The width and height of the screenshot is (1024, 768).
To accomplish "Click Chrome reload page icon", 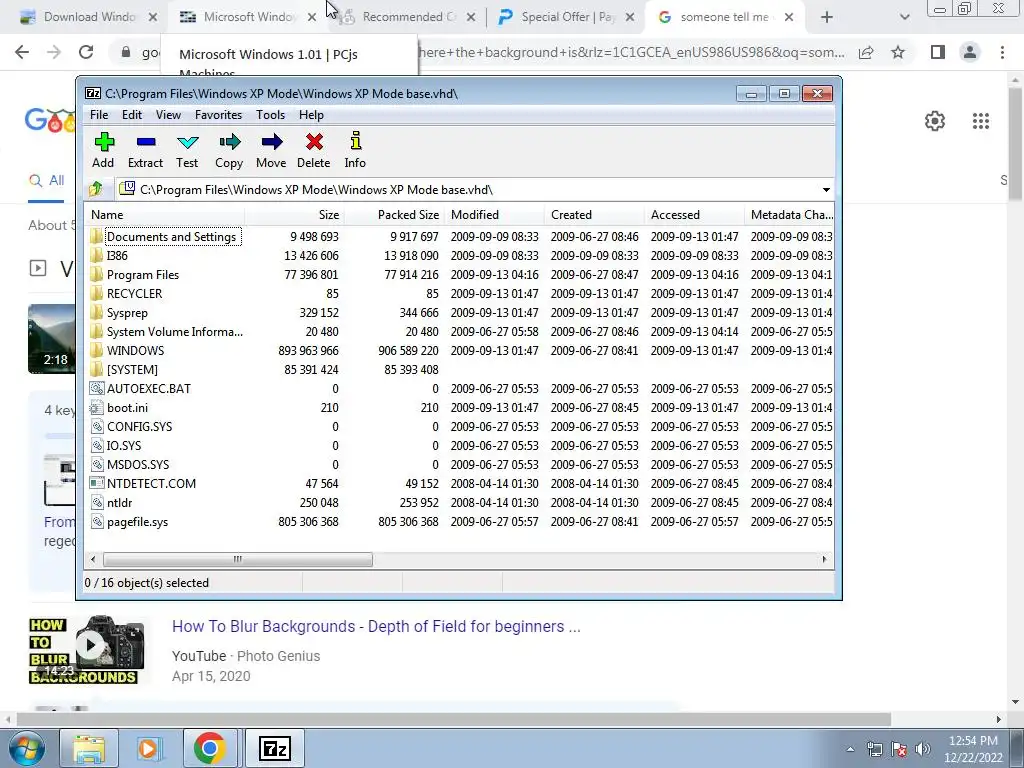I will 86,52.
